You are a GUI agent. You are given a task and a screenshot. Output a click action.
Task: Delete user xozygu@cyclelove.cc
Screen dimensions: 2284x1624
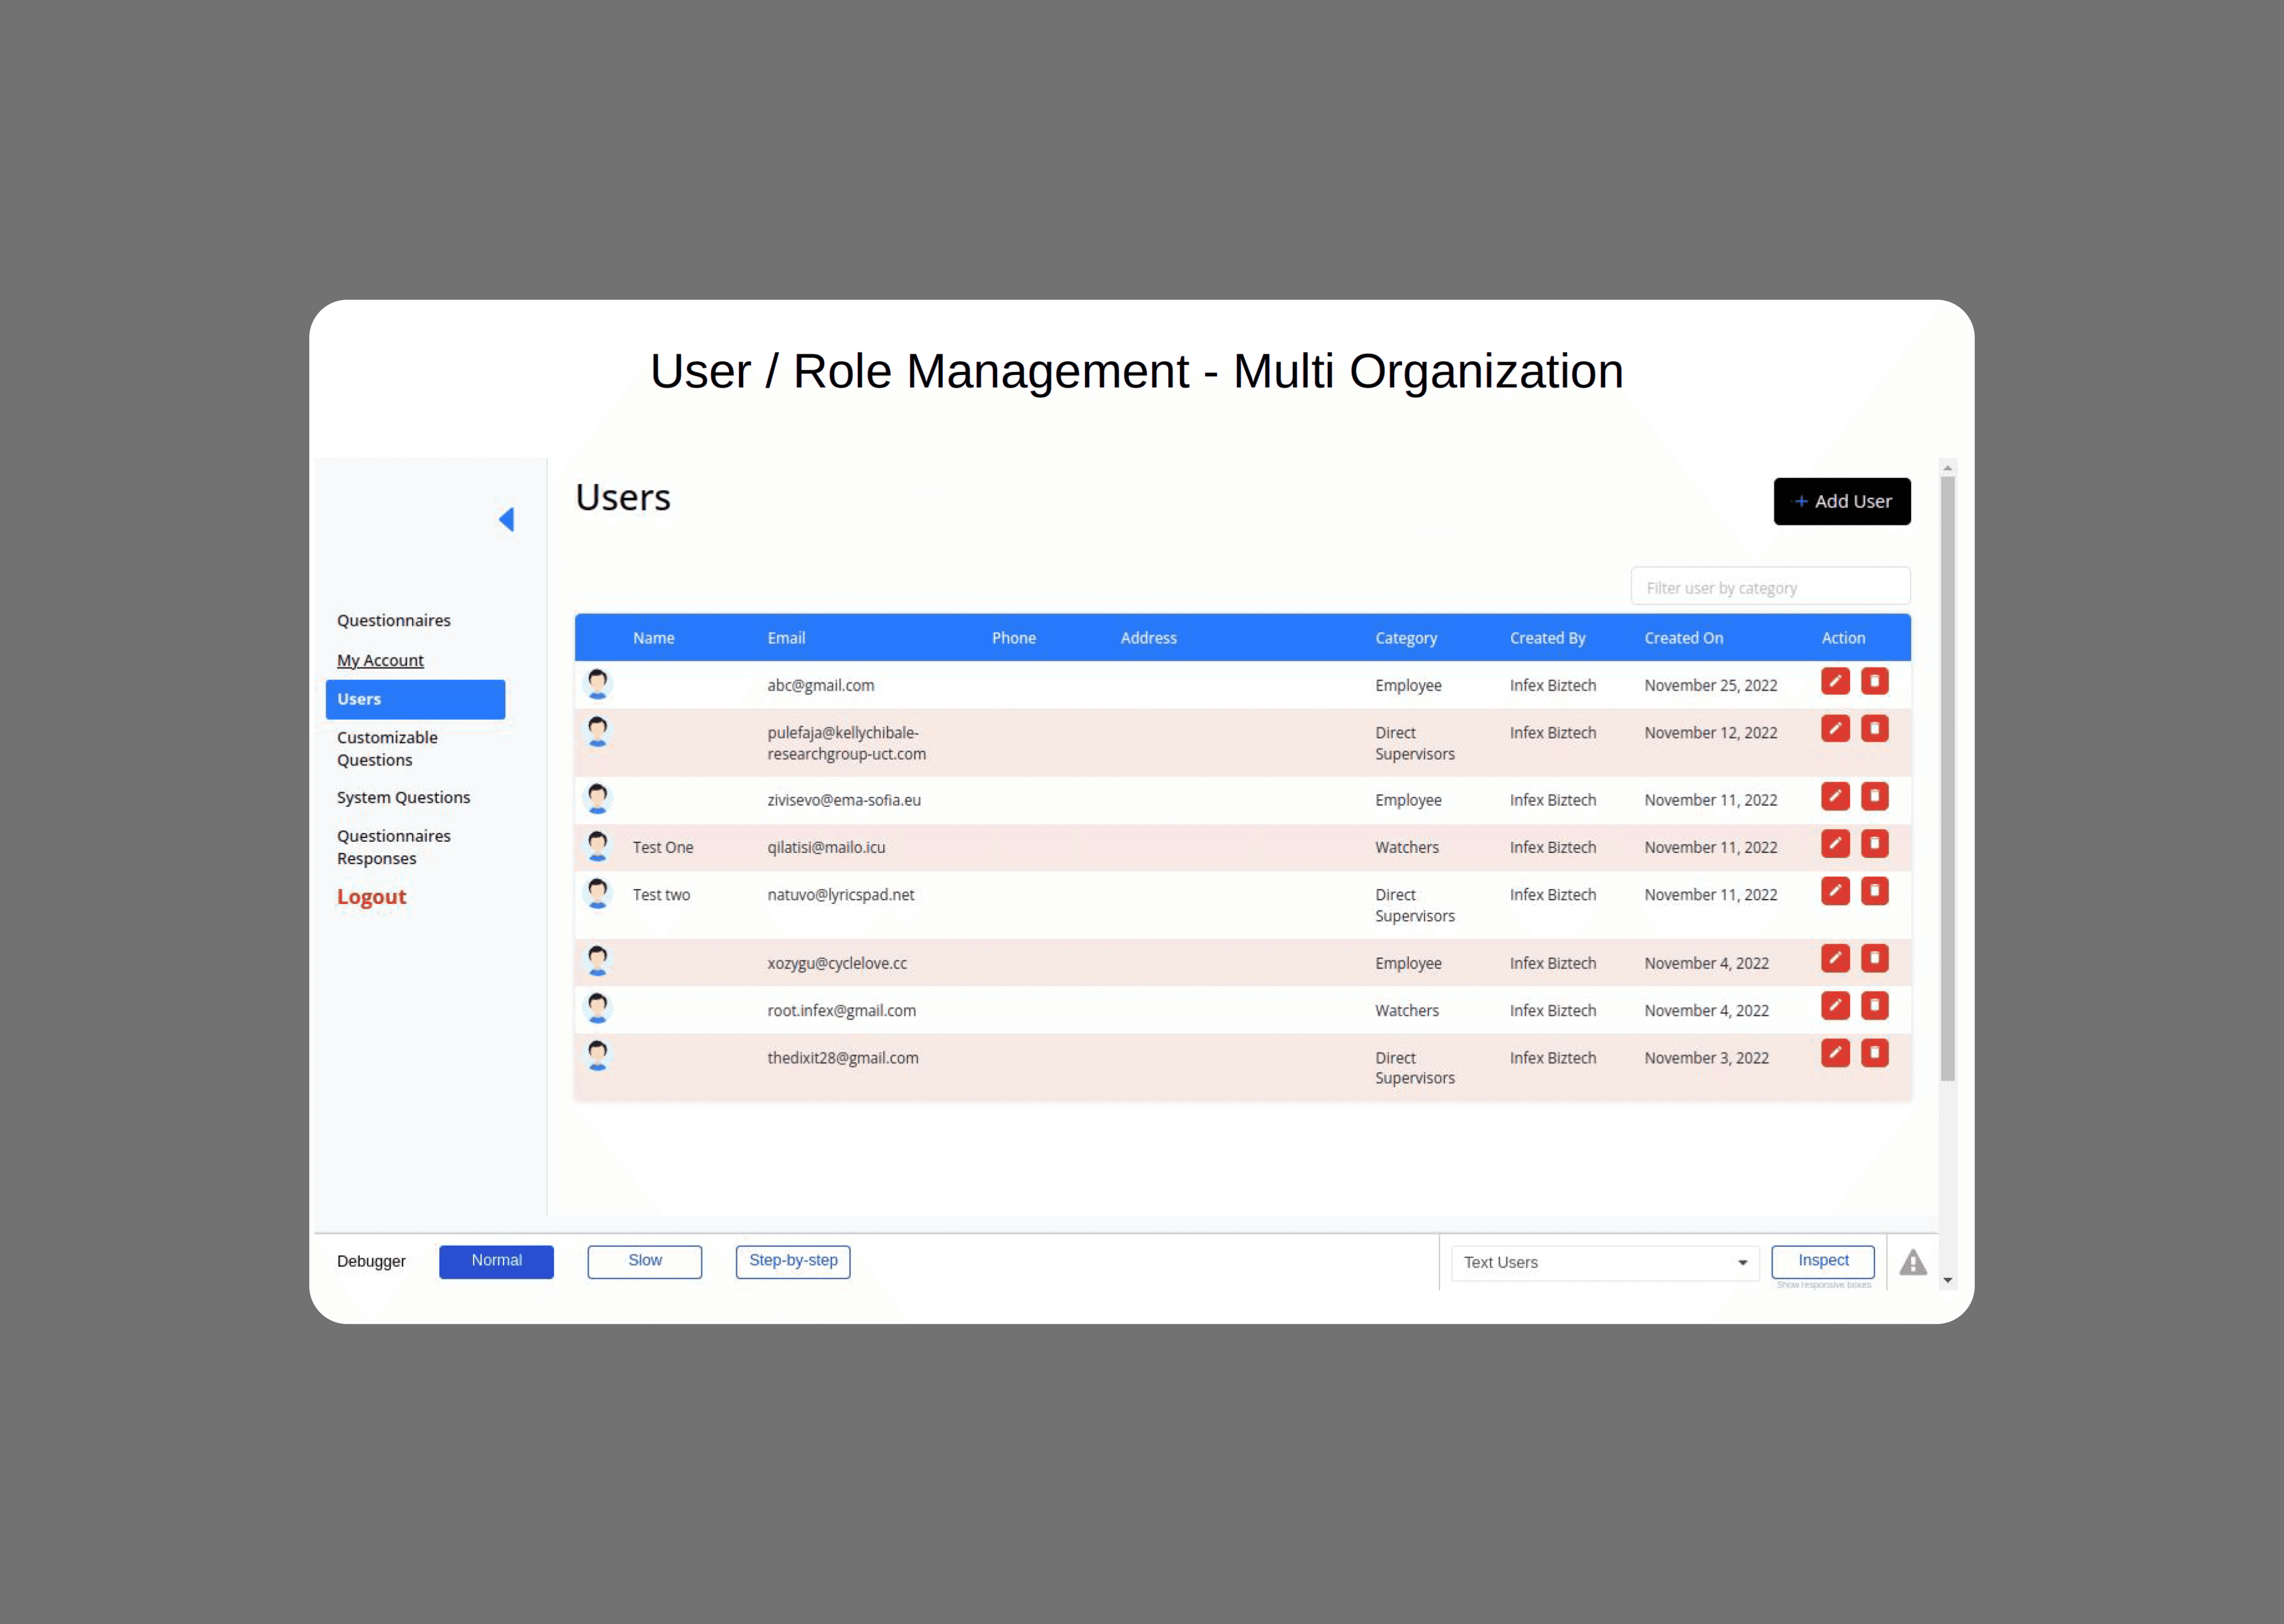pos(1875,958)
